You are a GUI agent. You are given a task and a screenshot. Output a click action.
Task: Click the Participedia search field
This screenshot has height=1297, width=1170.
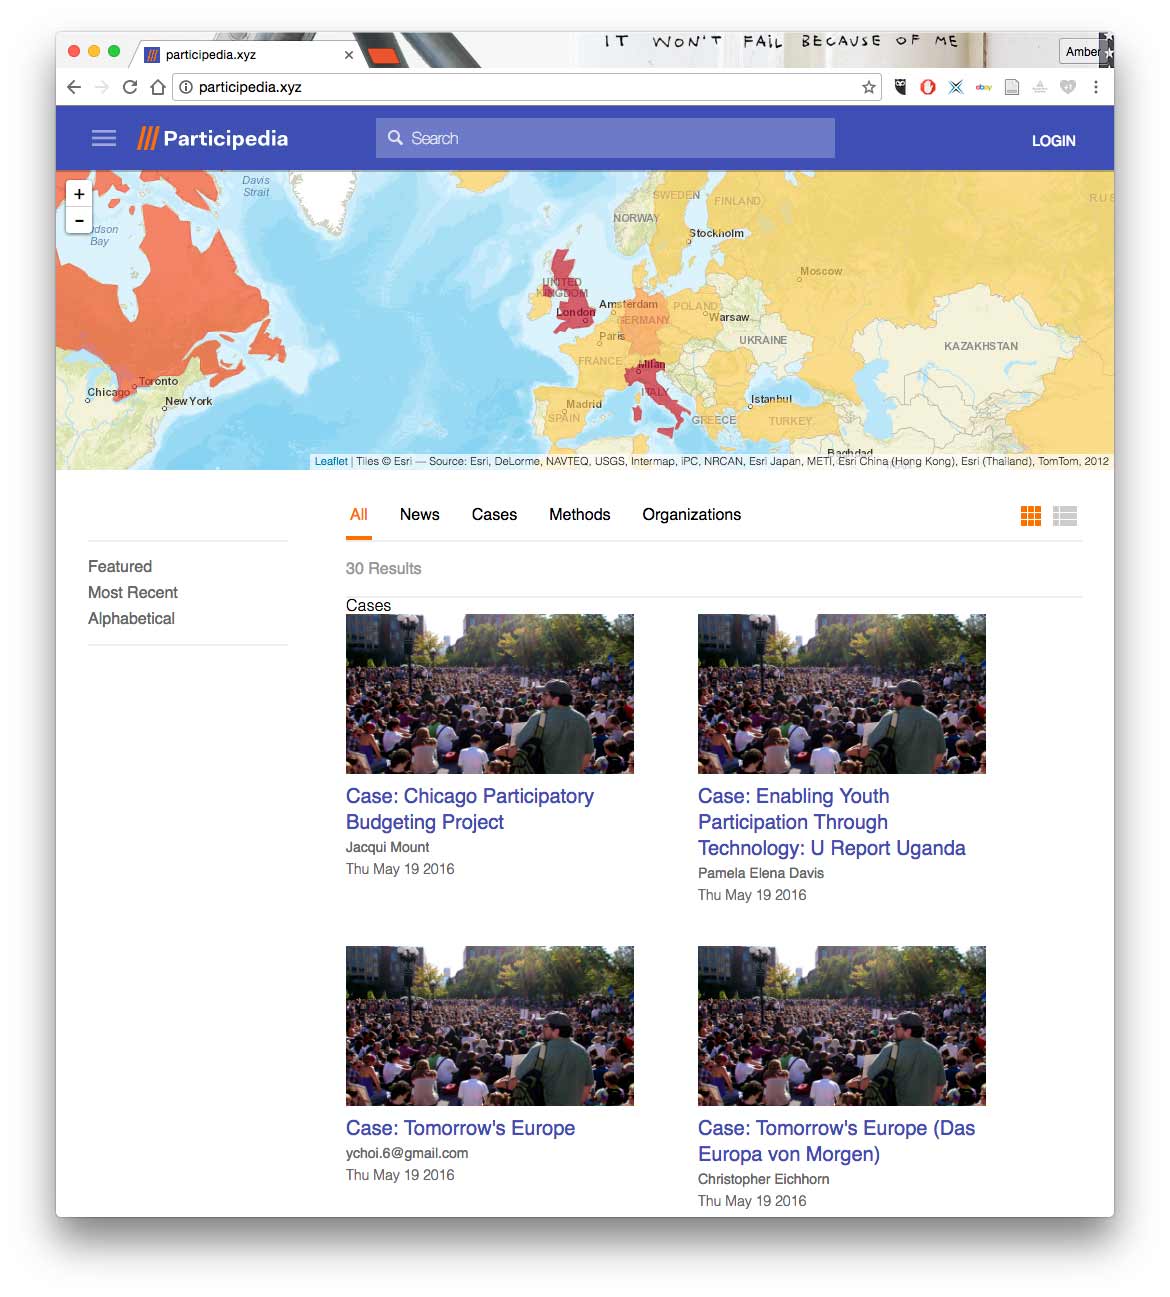click(605, 138)
